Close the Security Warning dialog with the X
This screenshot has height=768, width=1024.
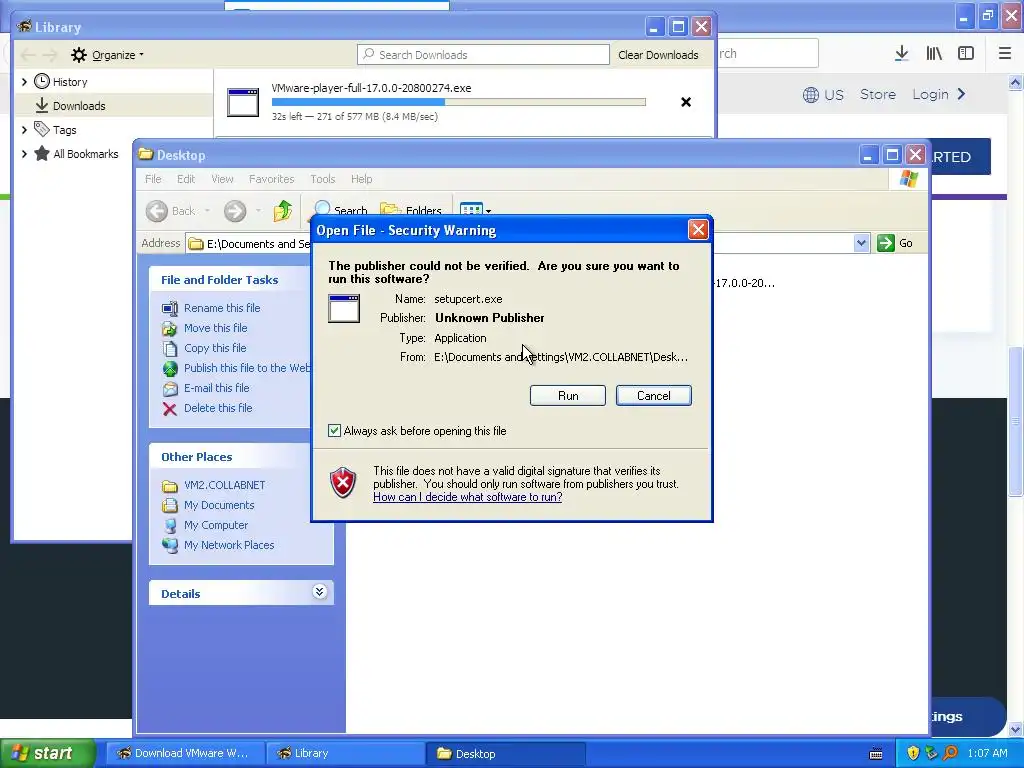point(698,230)
